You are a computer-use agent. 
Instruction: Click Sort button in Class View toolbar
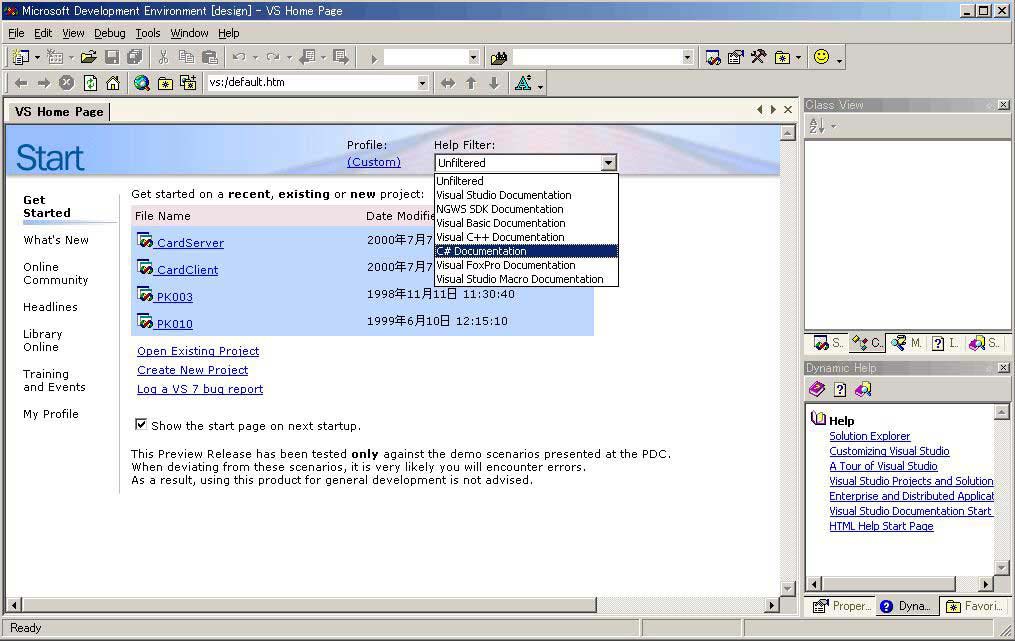(817, 126)
